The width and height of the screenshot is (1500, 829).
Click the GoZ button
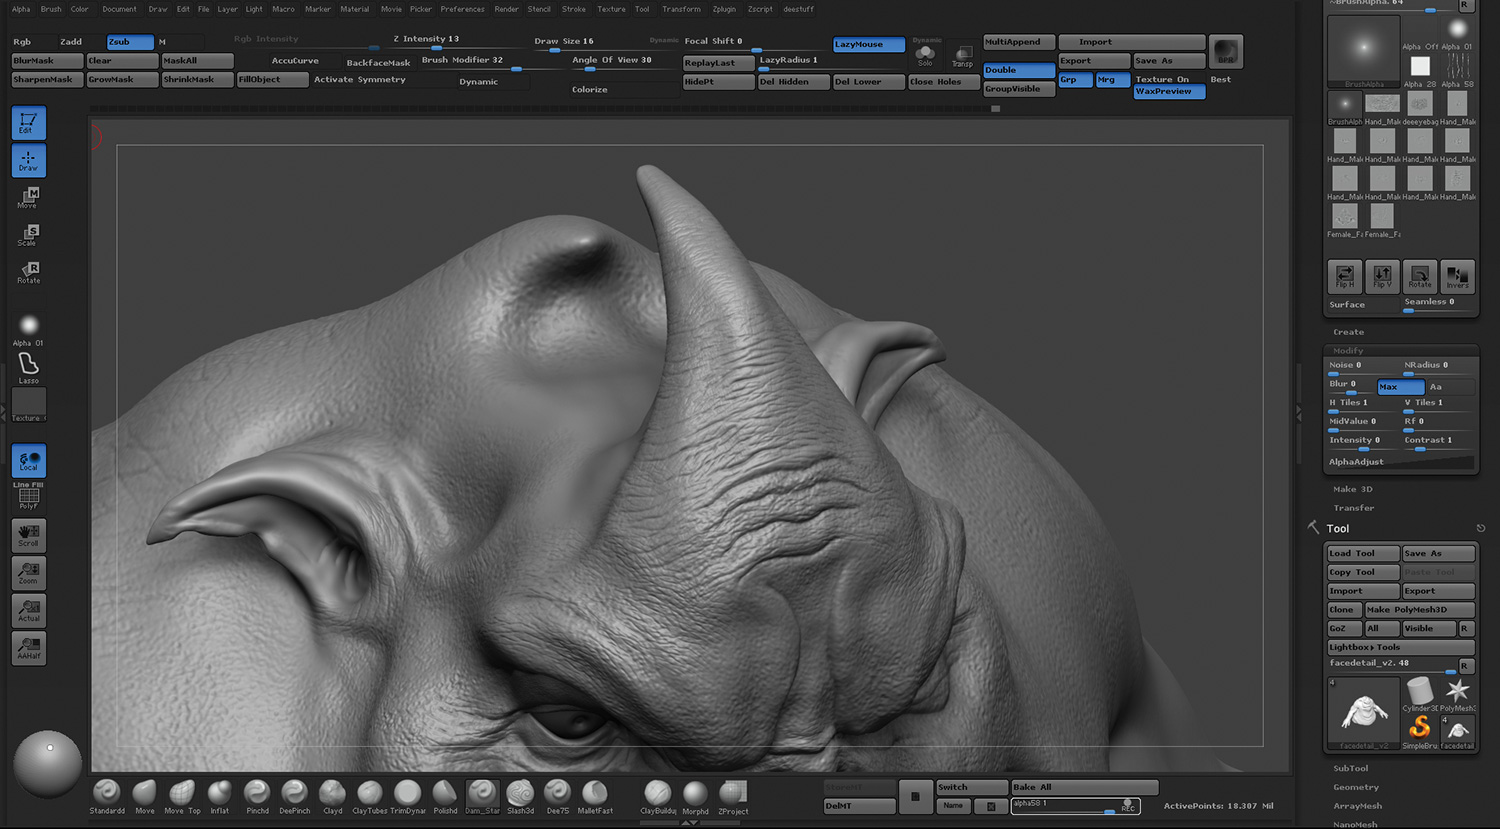(x=1343, y=628)
